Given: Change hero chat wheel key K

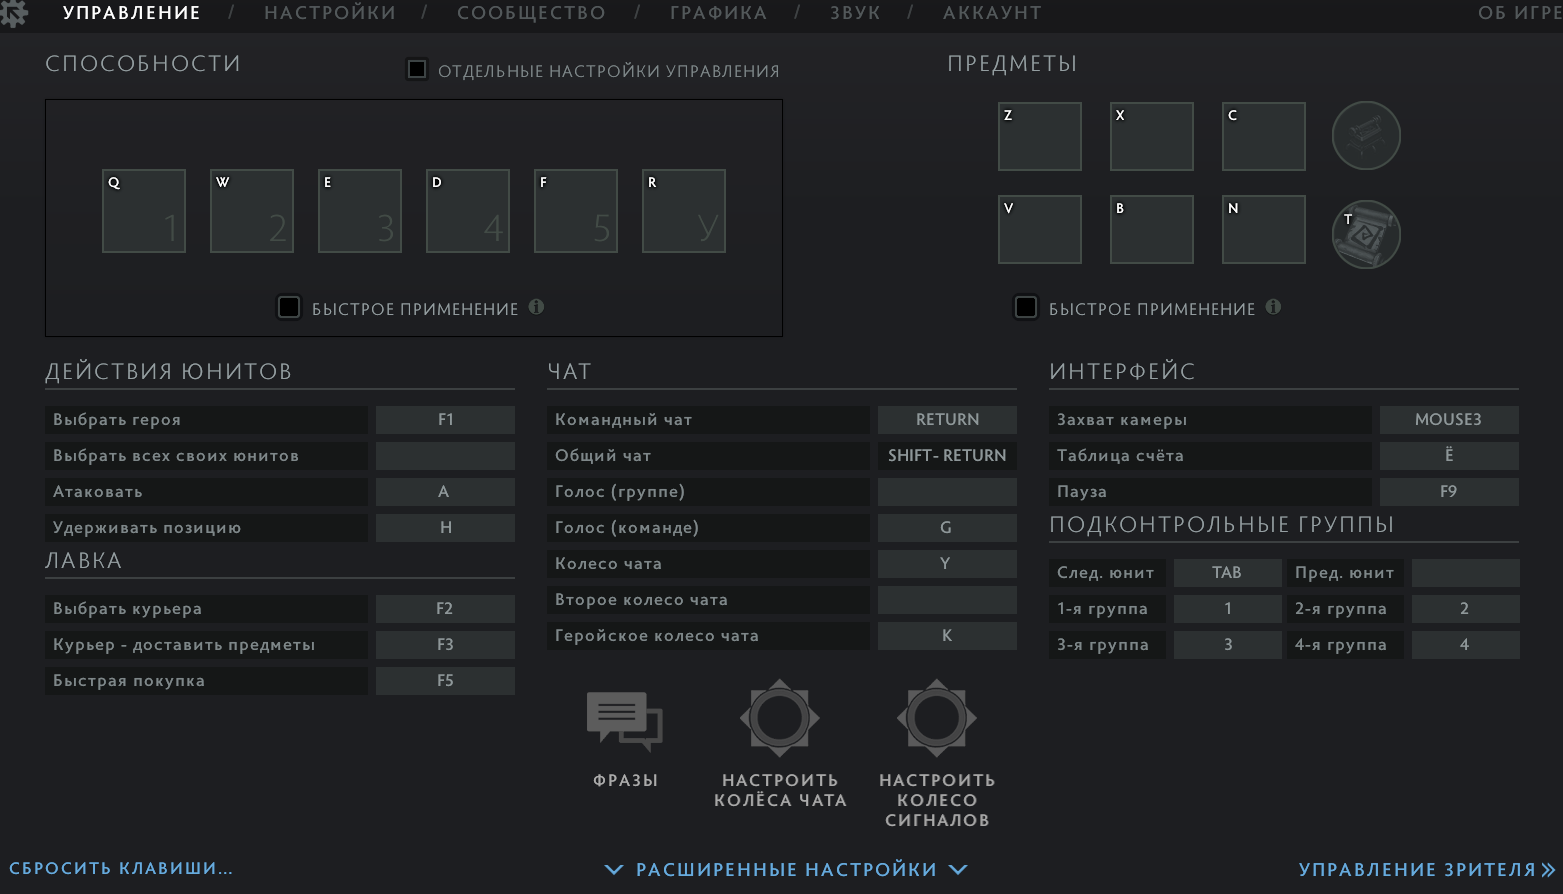Looking at the screenshot, I should click(947, 636).
